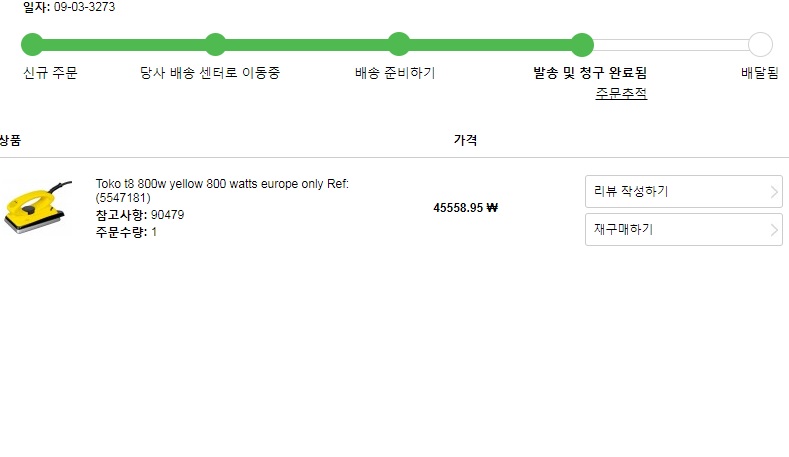Click the 참고사항 reference number 90479
789x457 pixels.
167,215
